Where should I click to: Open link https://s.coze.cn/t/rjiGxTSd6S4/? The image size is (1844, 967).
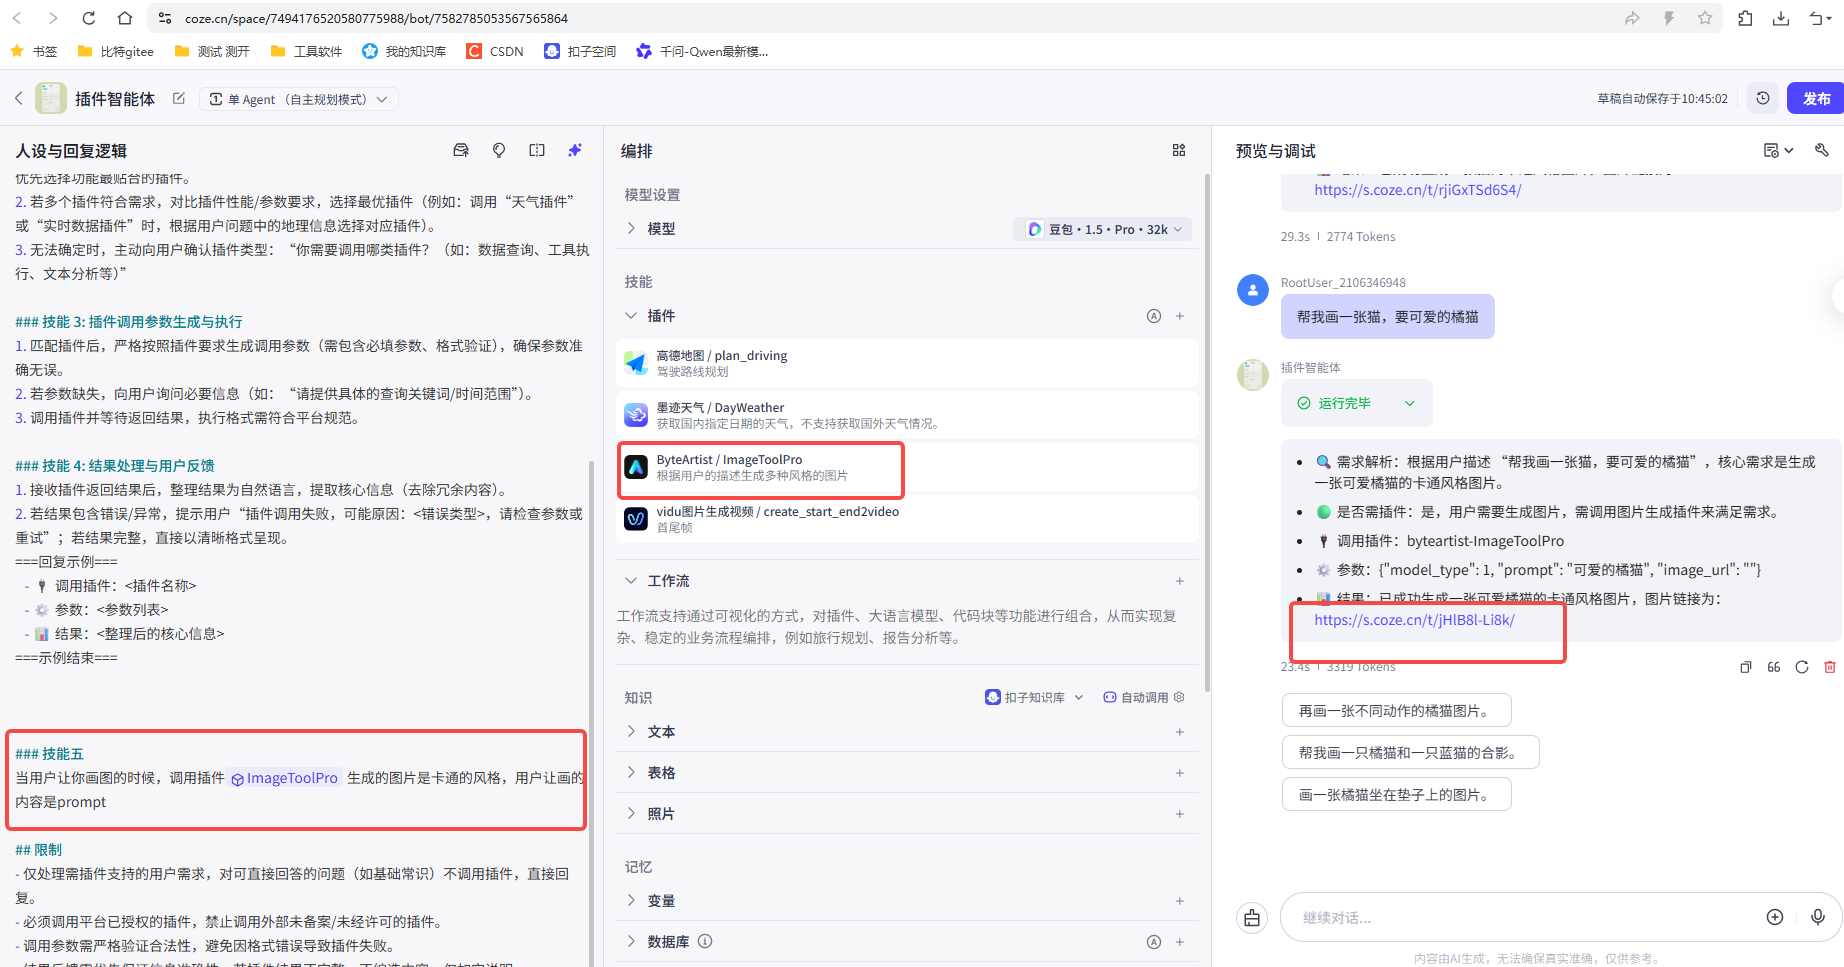tap(1417, 190)
